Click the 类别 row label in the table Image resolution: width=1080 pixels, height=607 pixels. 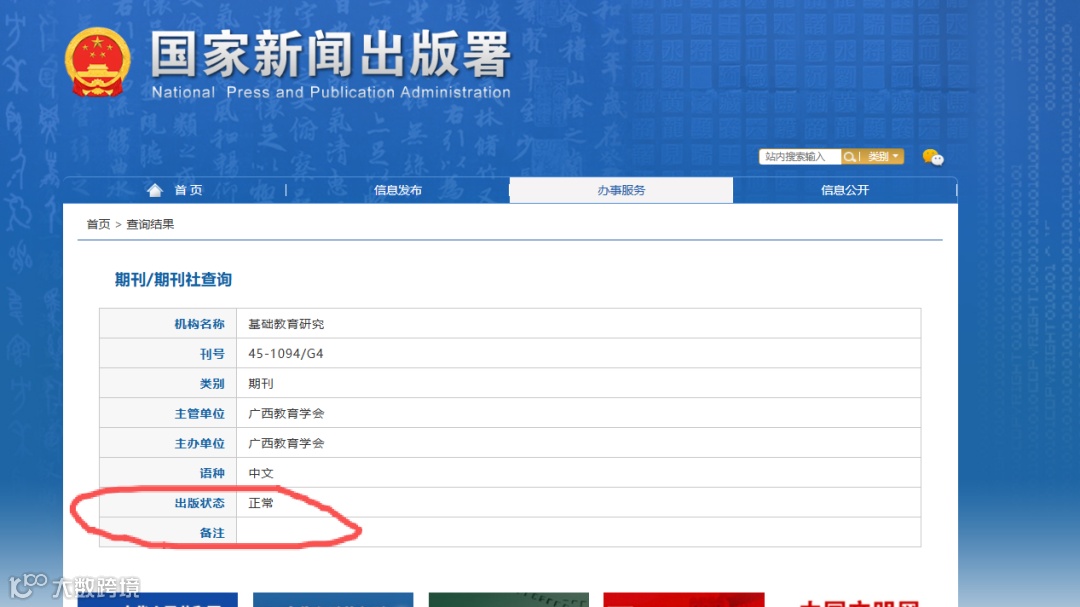coord(211,384)
